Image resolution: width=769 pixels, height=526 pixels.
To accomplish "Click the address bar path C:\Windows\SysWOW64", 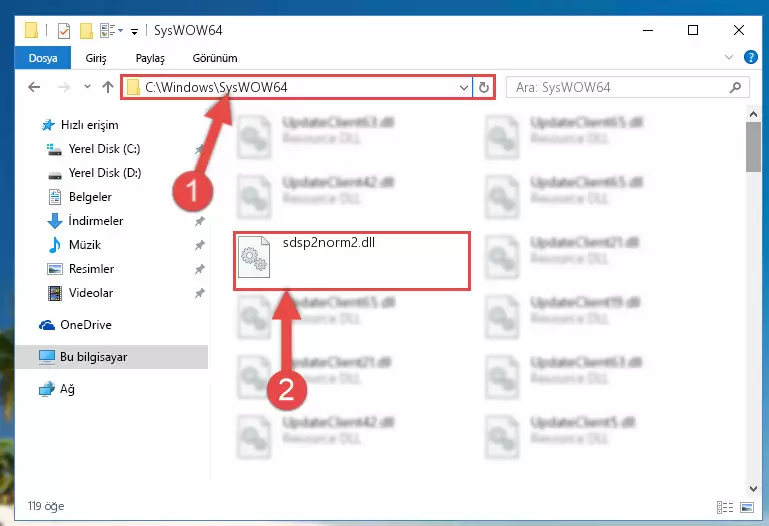I will 216,87.
